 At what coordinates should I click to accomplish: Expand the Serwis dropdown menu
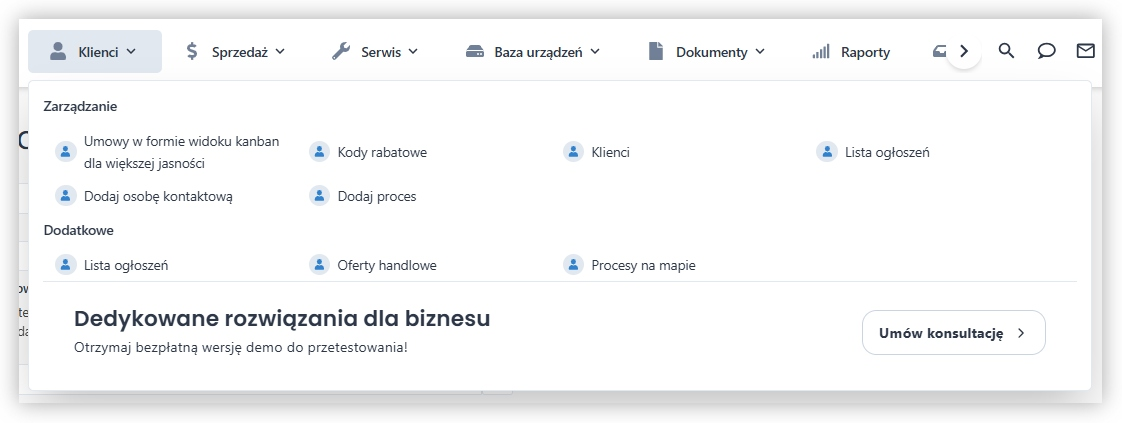coord(375,52)
